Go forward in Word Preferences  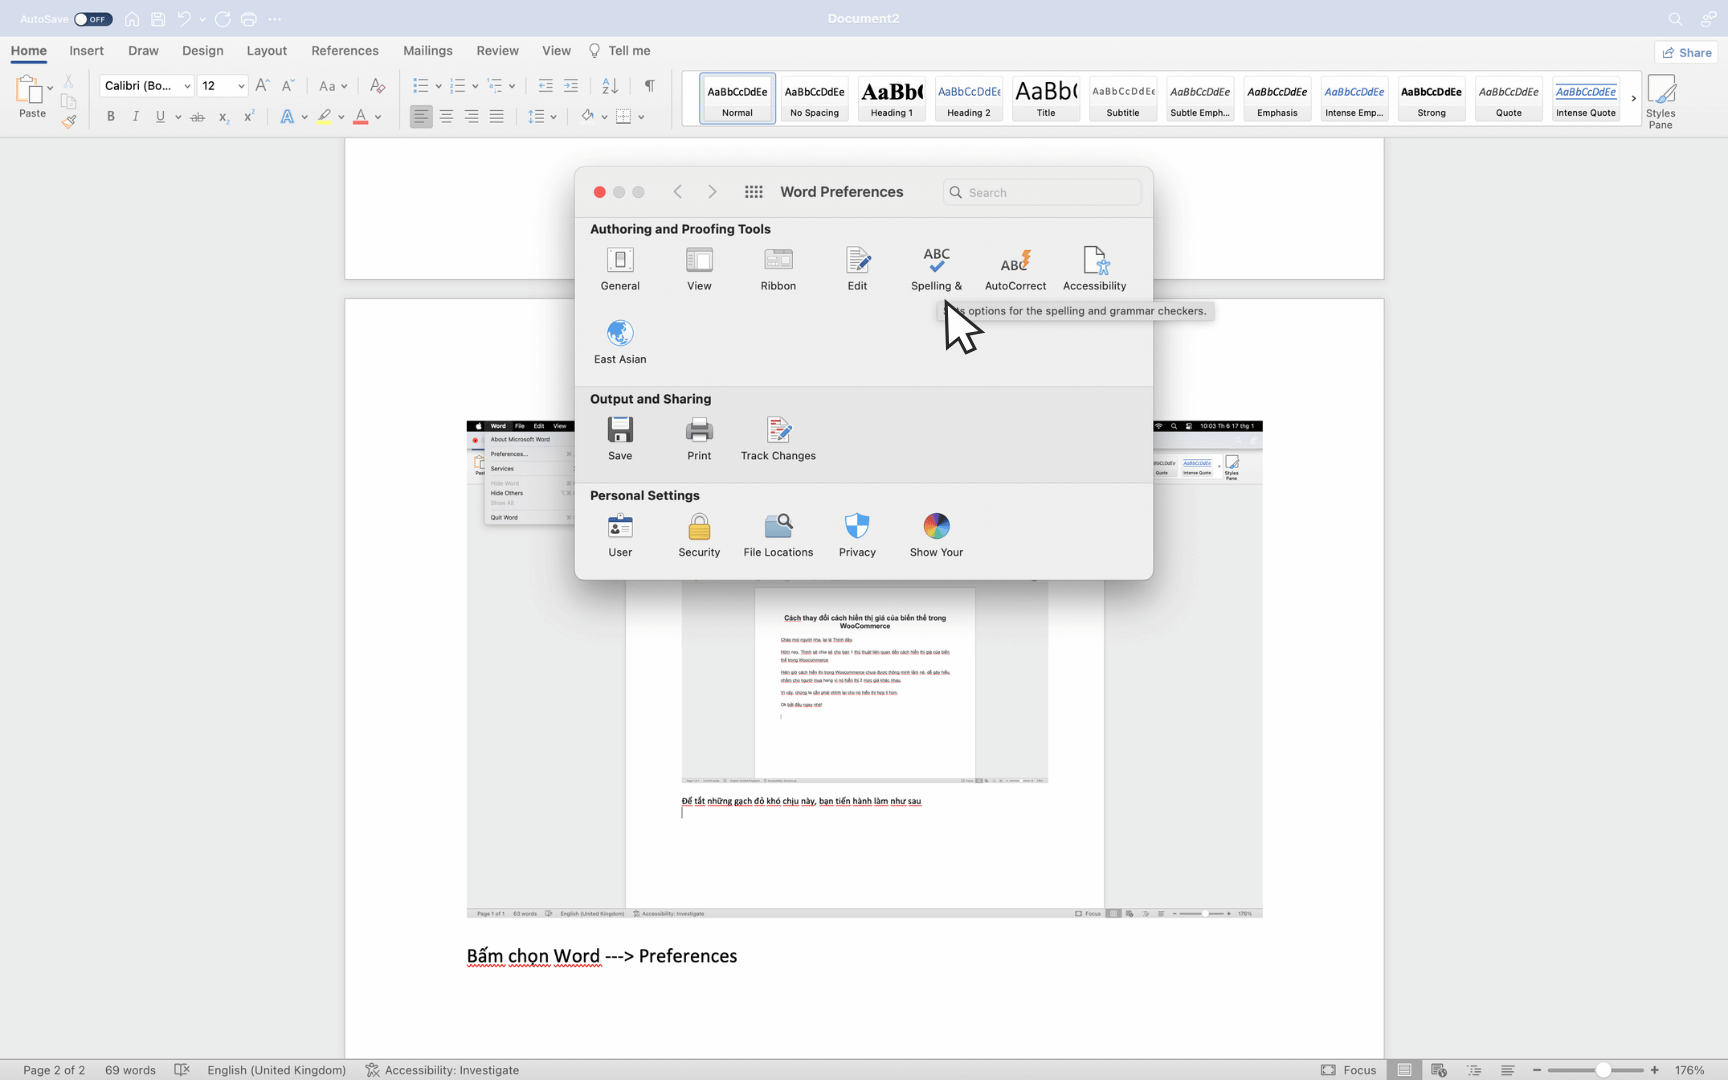pos(712,192)
